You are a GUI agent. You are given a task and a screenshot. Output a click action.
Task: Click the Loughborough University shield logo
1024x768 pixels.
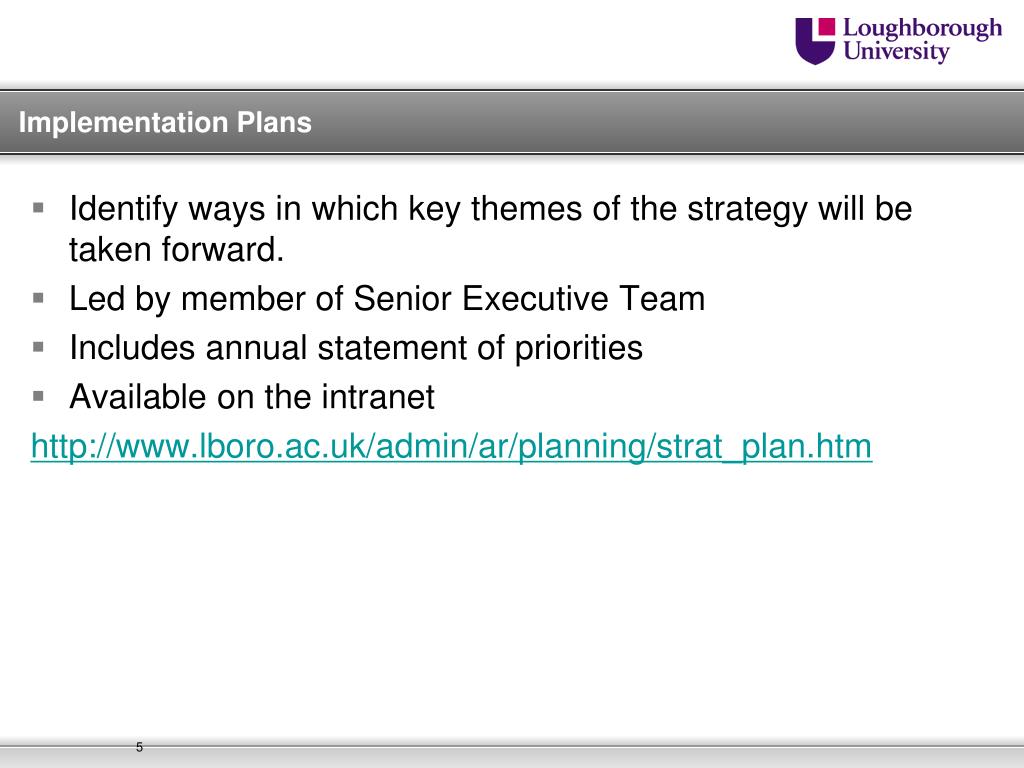(815, 40)
